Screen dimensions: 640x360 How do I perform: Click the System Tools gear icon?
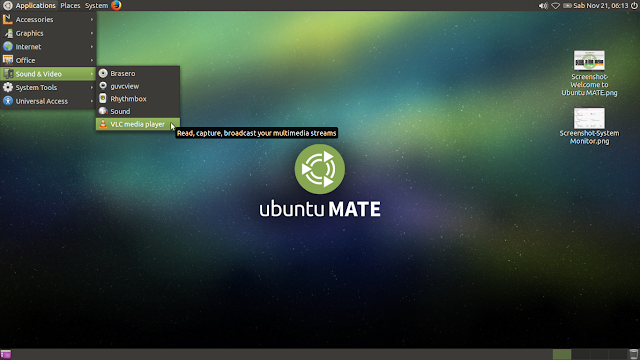pos(8,87)
